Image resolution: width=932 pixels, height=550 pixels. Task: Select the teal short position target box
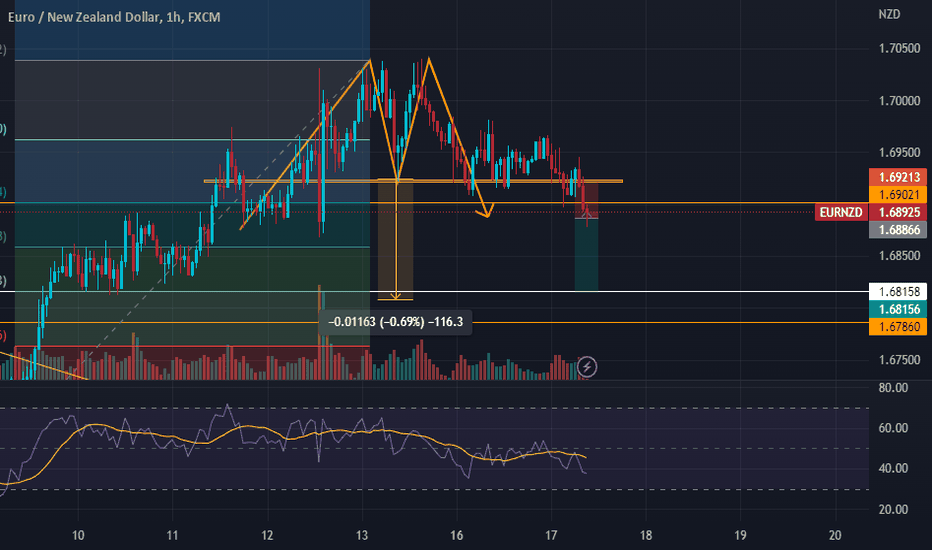(x=587, y=255)
